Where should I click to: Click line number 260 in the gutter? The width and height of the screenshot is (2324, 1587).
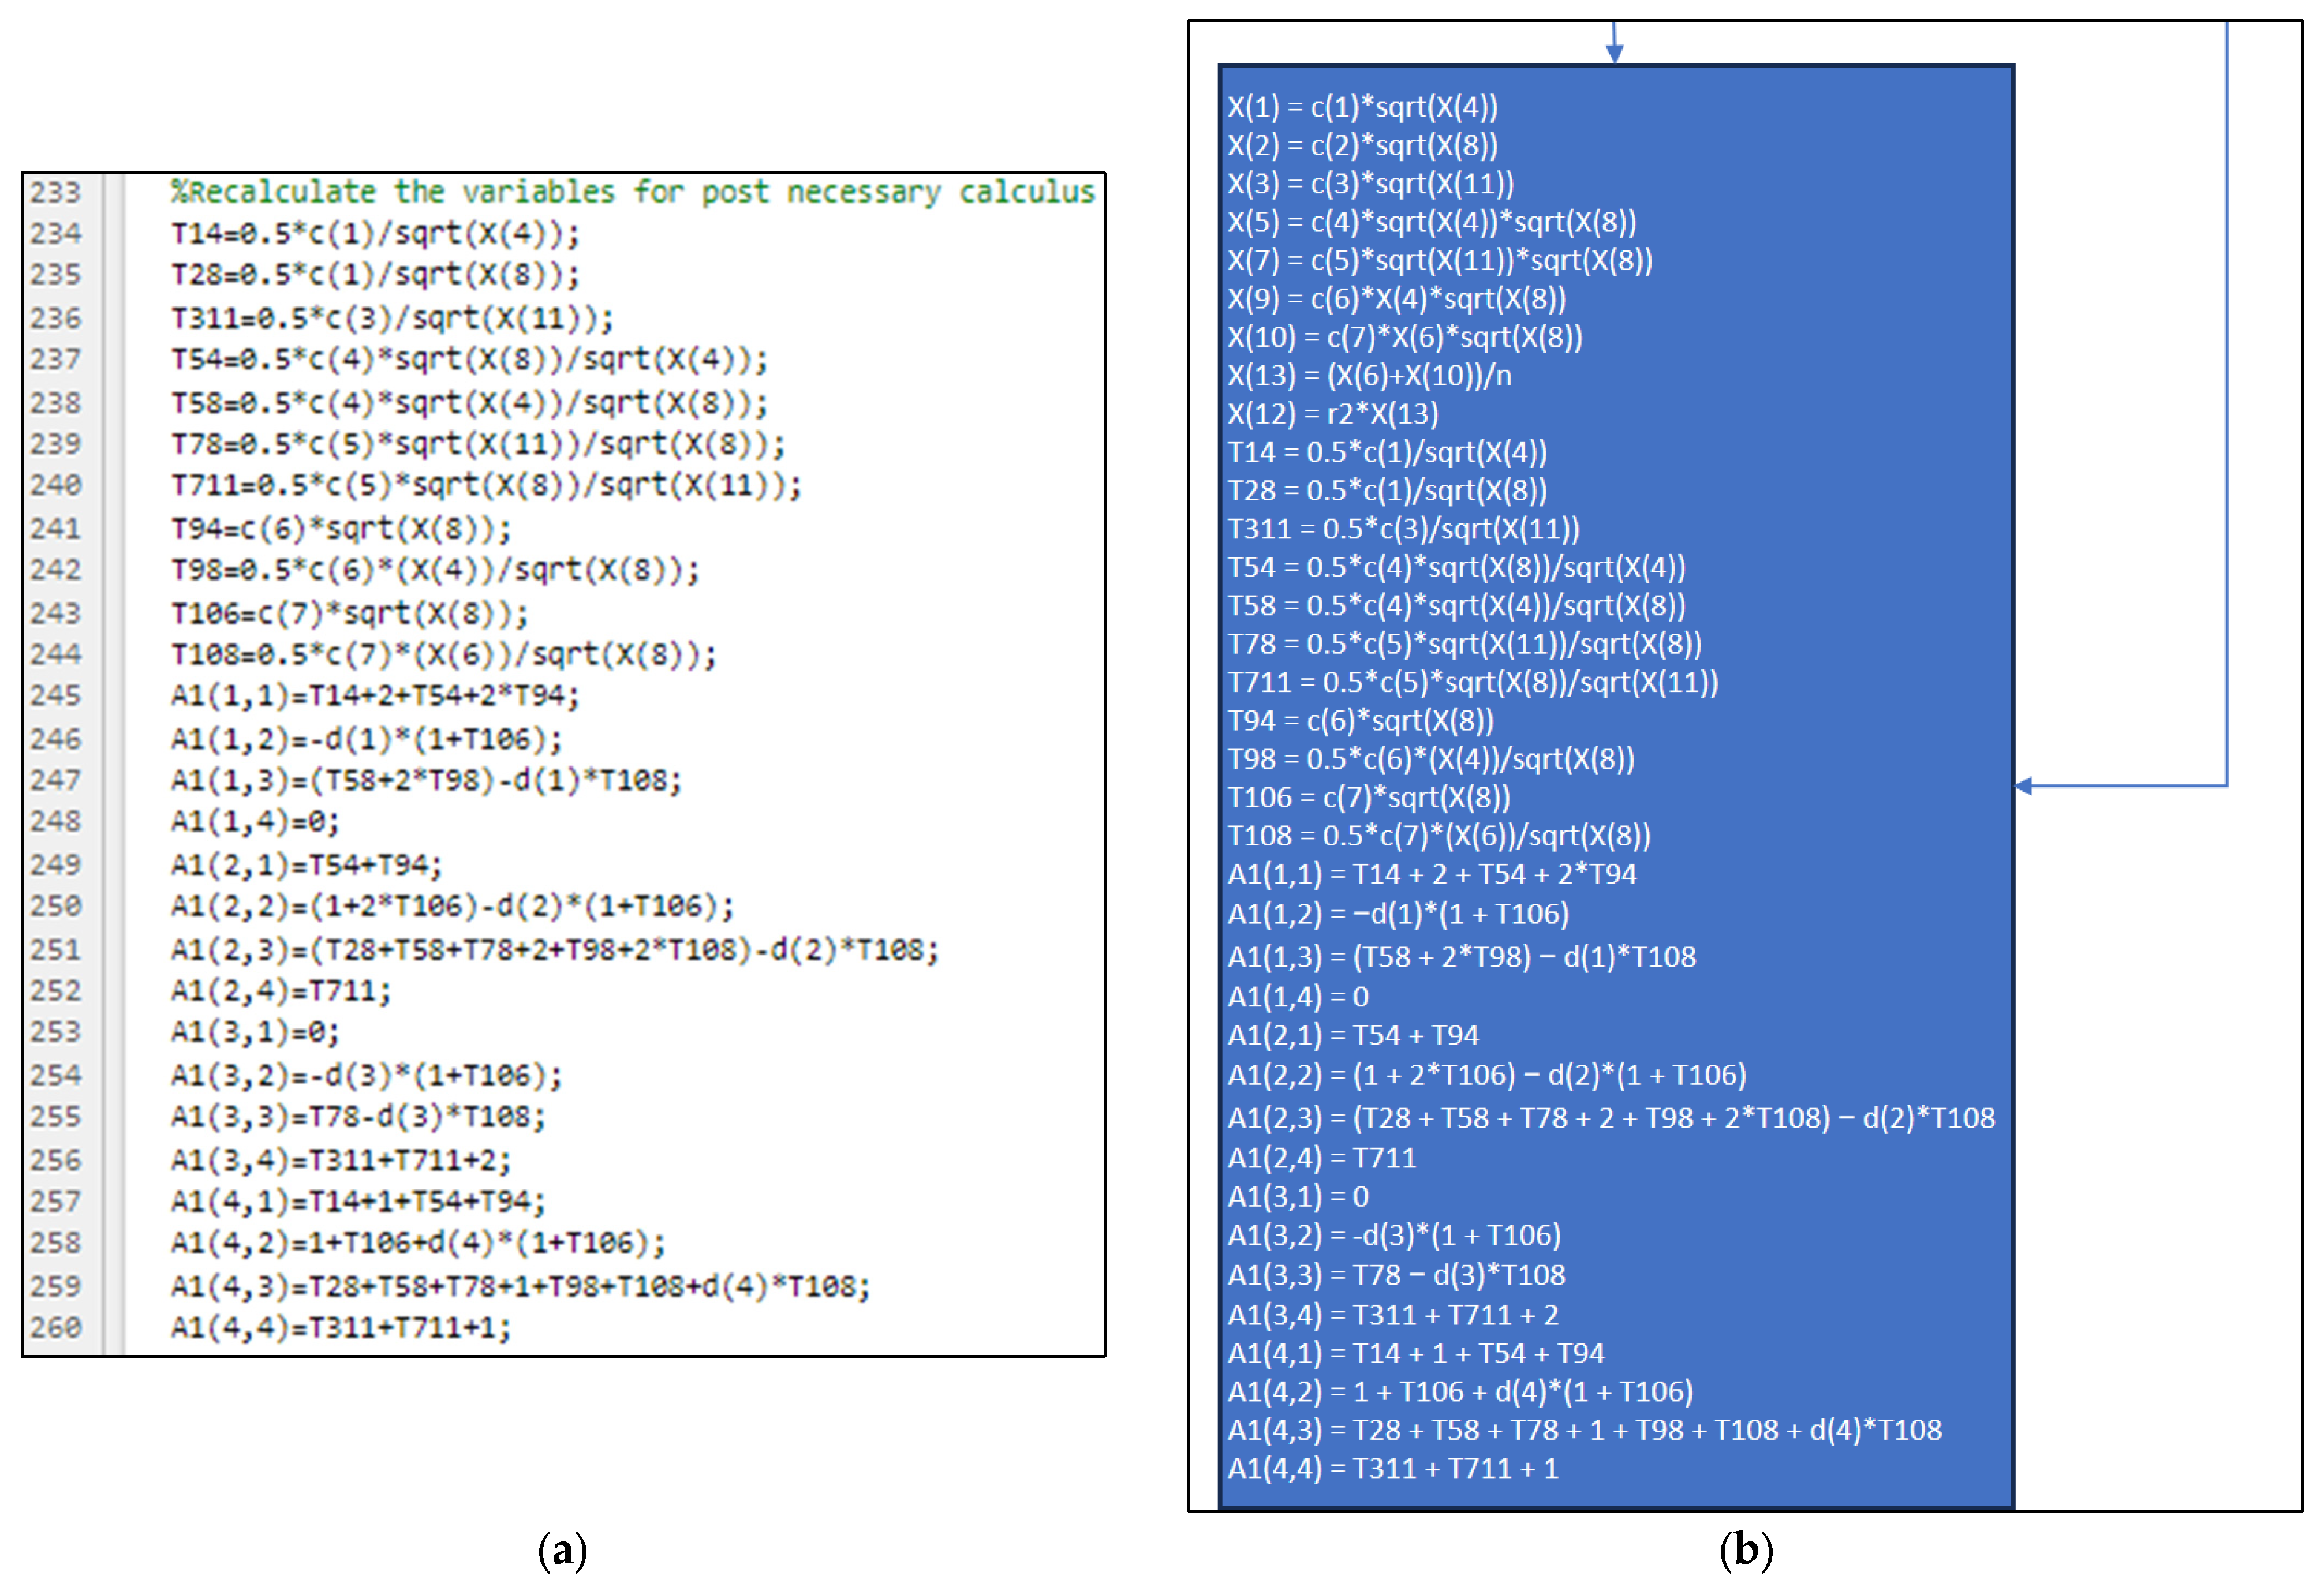point(55,1327)
